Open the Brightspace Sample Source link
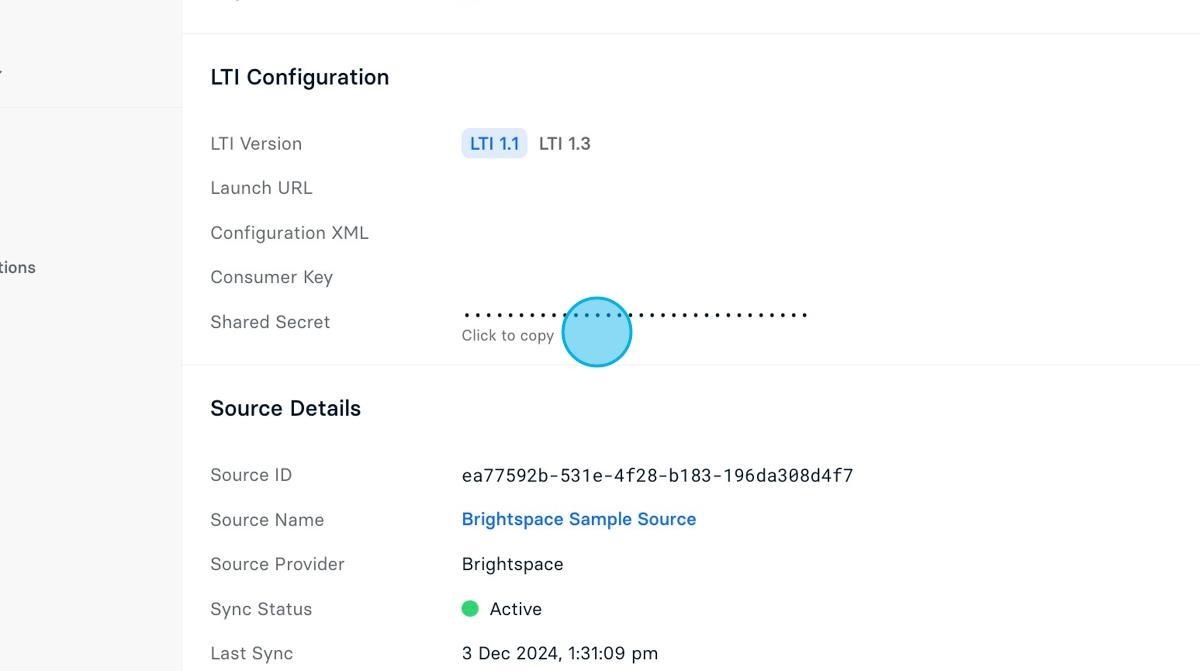This screenshot has width=1200, height=671. (578, 518)
